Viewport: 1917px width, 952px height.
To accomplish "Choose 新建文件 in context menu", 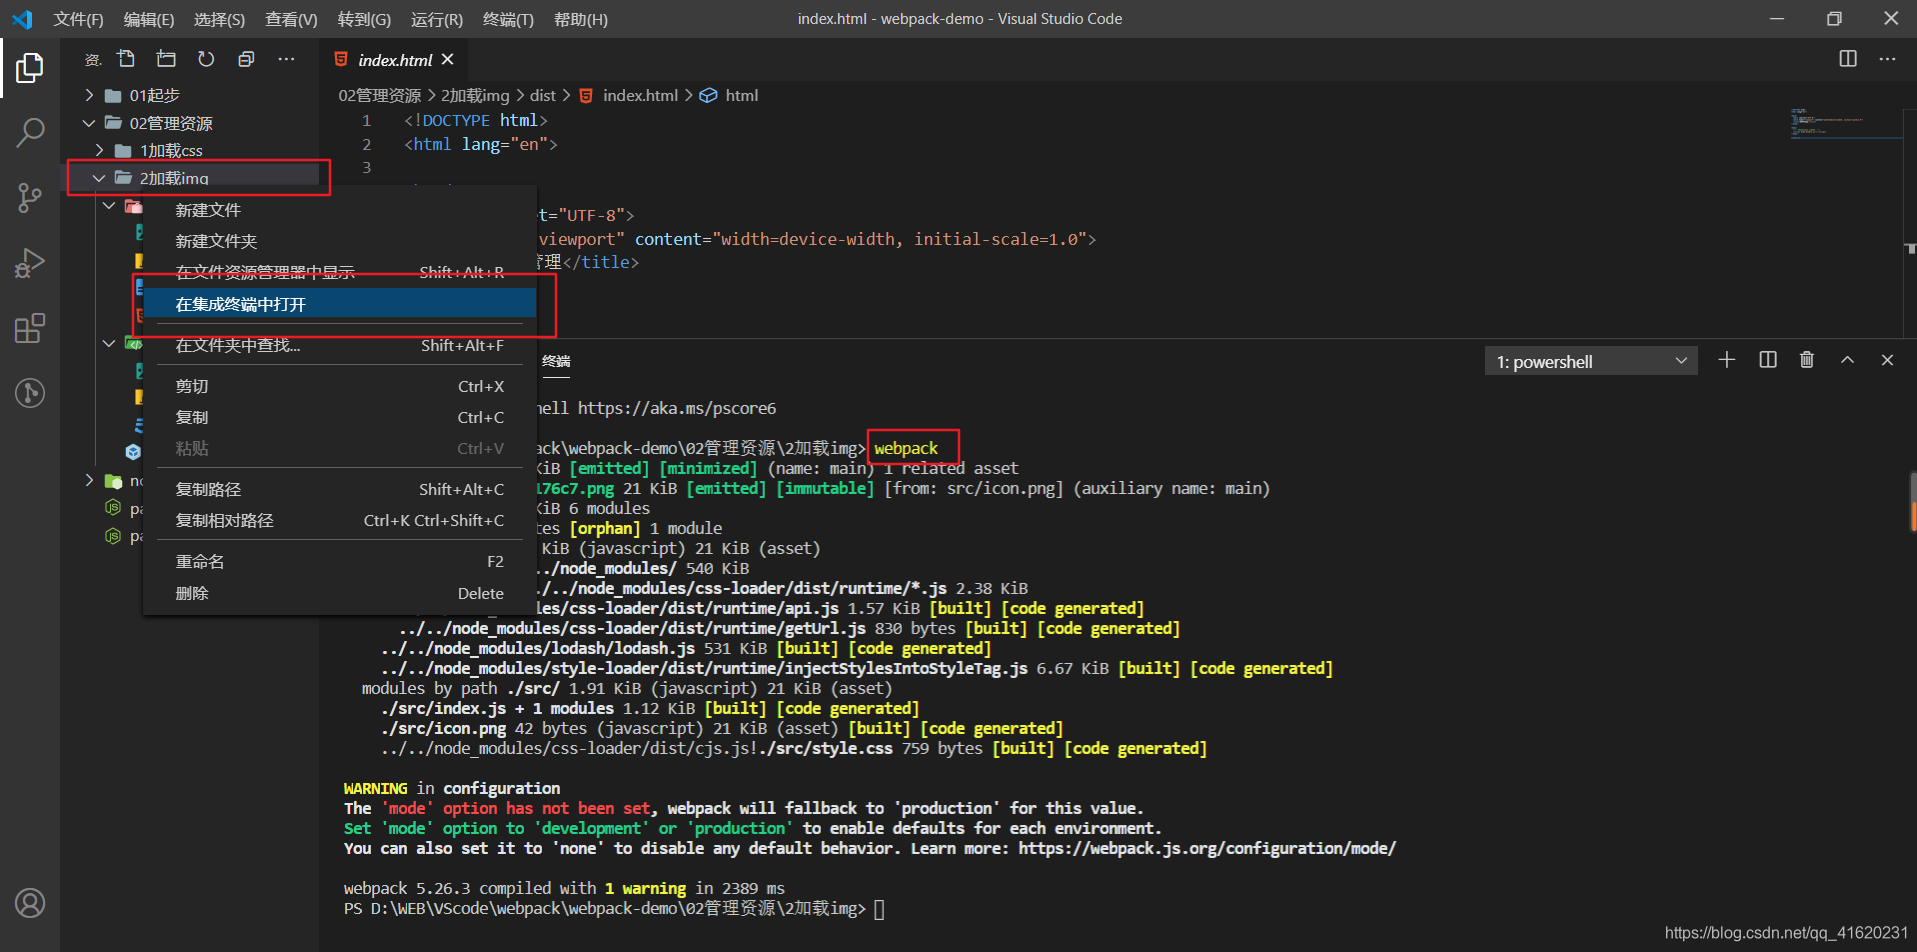I will 340,210.
